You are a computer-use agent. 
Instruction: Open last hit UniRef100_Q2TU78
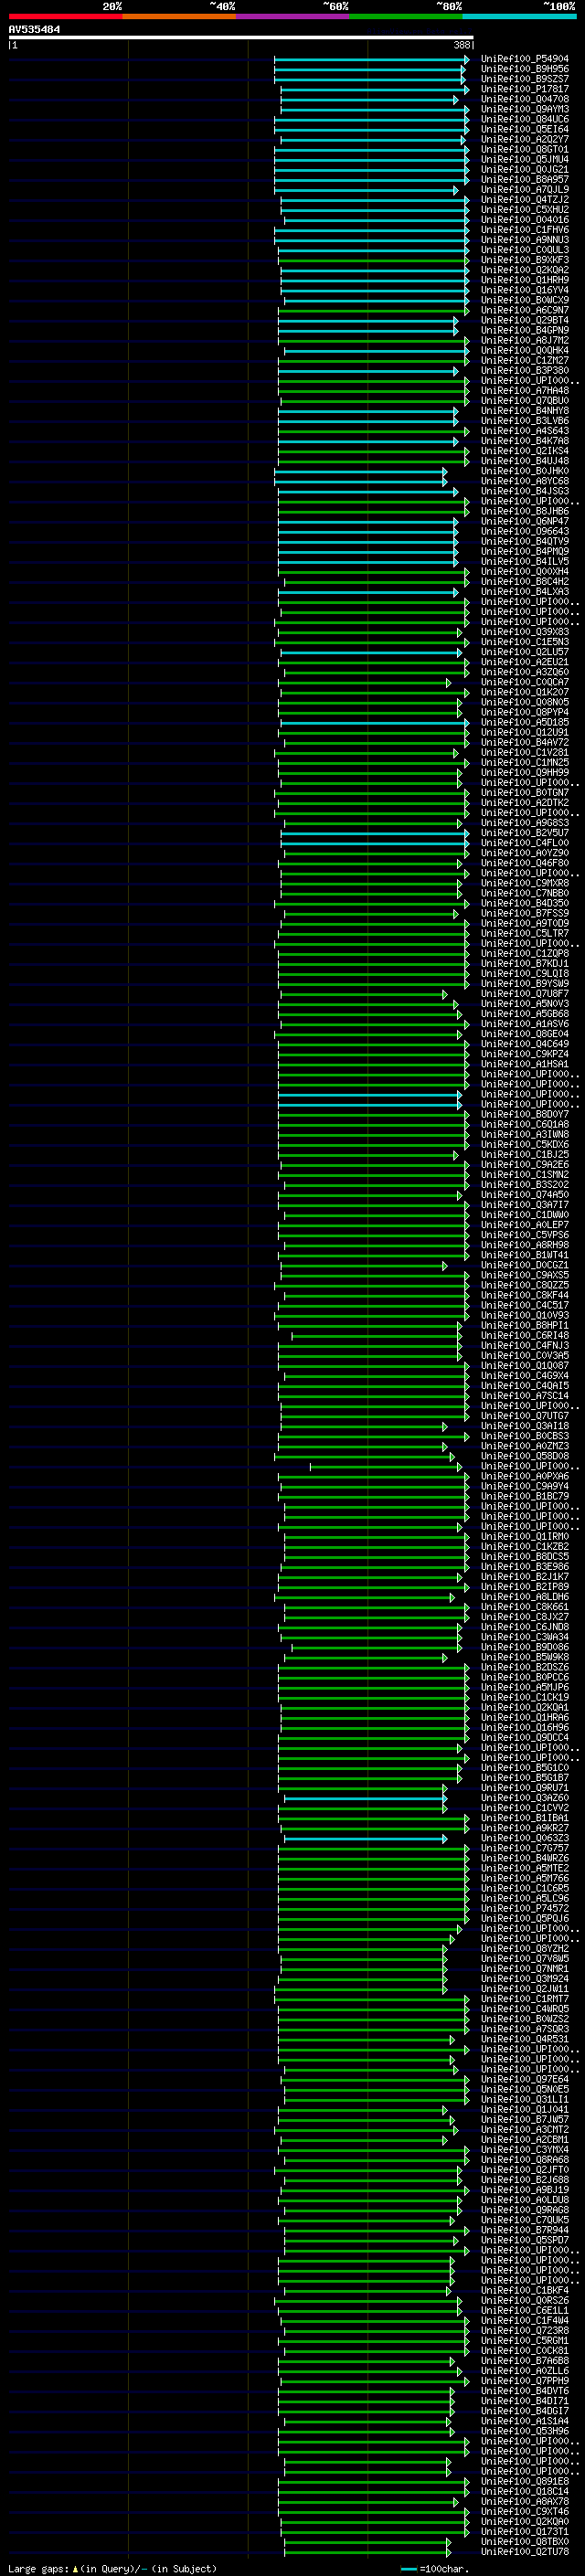click(x=524, y=2551)
